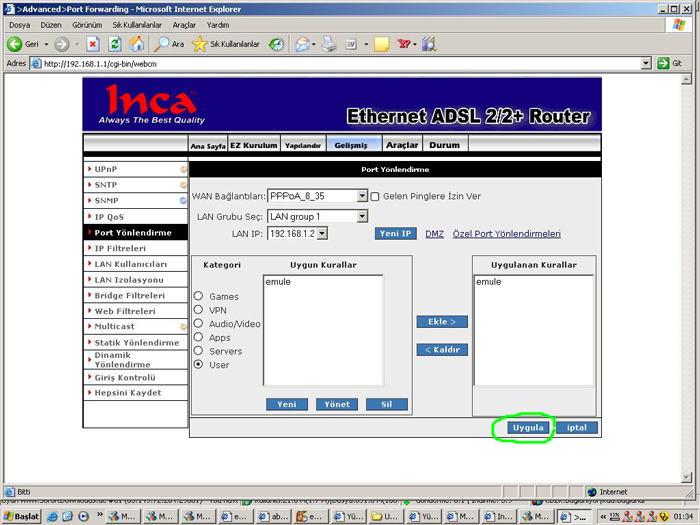This screenshot has width=700, height=525.
Task: Click the Multicast status indicator dot
Action: 183,327
